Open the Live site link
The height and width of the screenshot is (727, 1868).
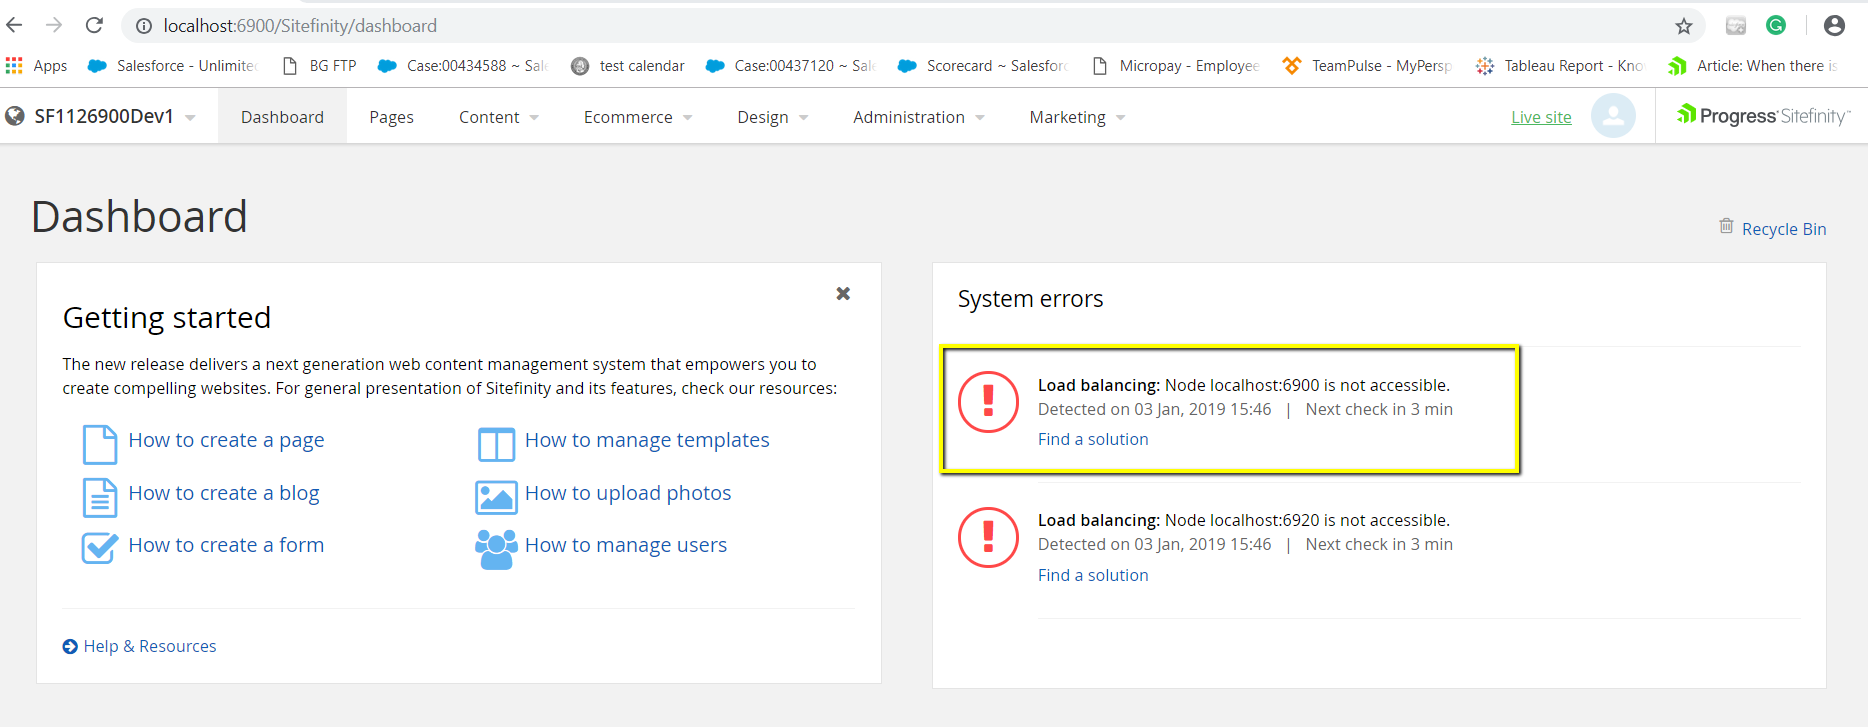tap(1541, 117)
